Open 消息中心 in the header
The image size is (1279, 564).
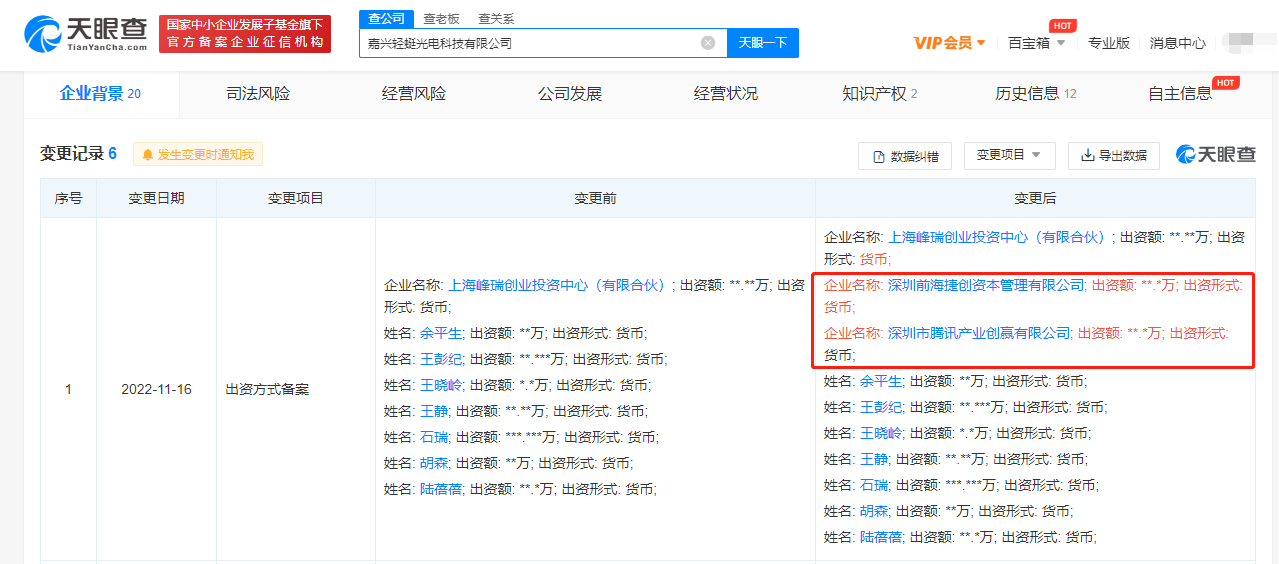click(x=1177, y=43)
